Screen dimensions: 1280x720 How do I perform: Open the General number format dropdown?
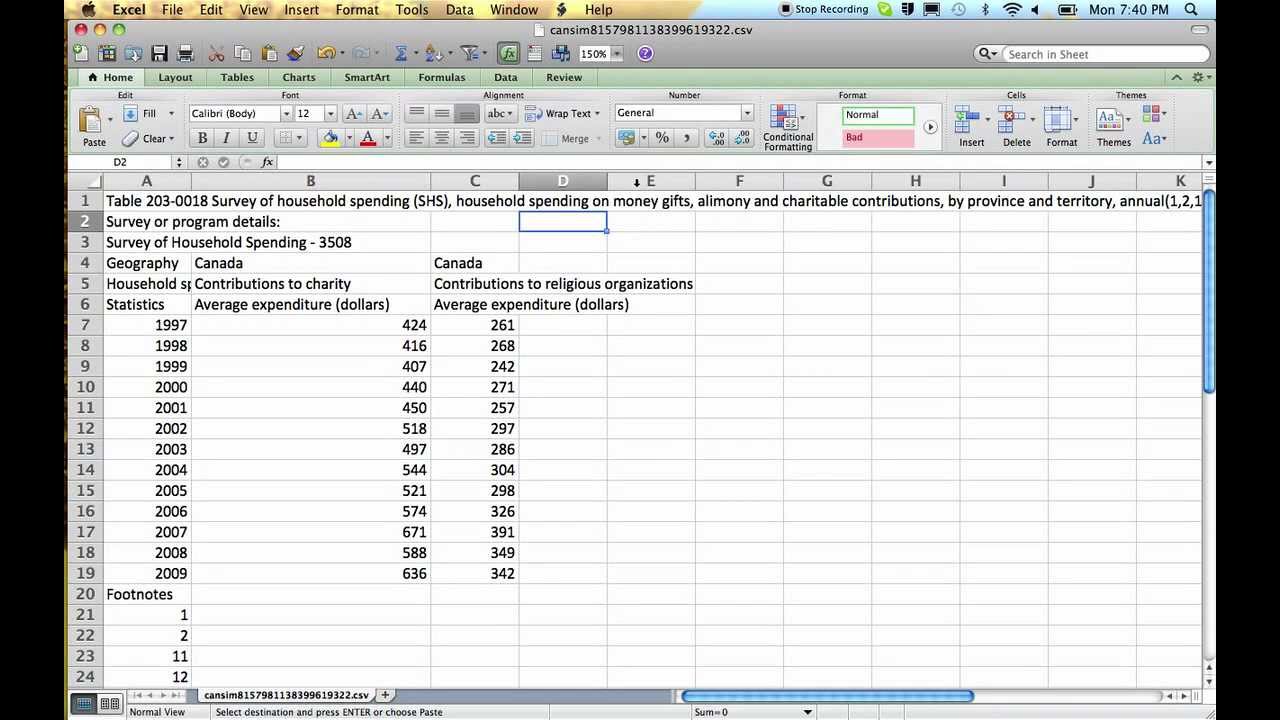coord(746,113)
